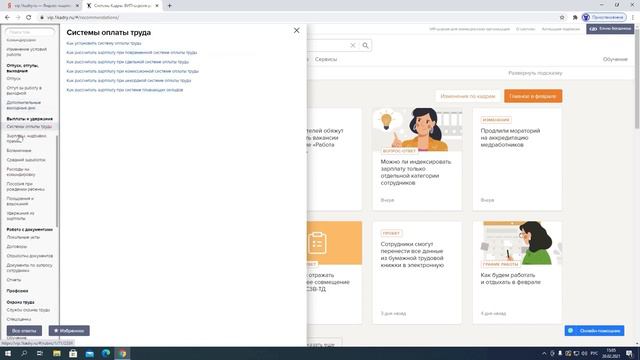Open Windows taskbar search
The width and height of the screenshot is (640, 360).
pos(24,353)
